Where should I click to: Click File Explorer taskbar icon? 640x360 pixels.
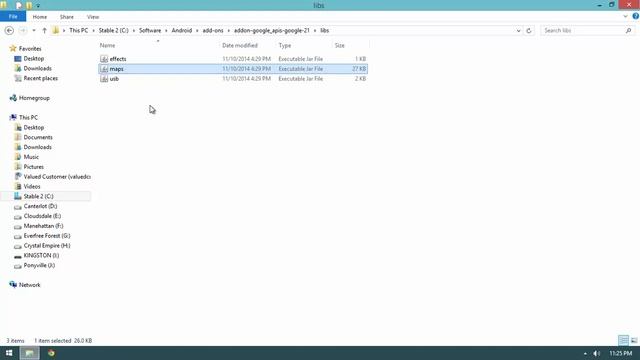click(x=30, y=353)
